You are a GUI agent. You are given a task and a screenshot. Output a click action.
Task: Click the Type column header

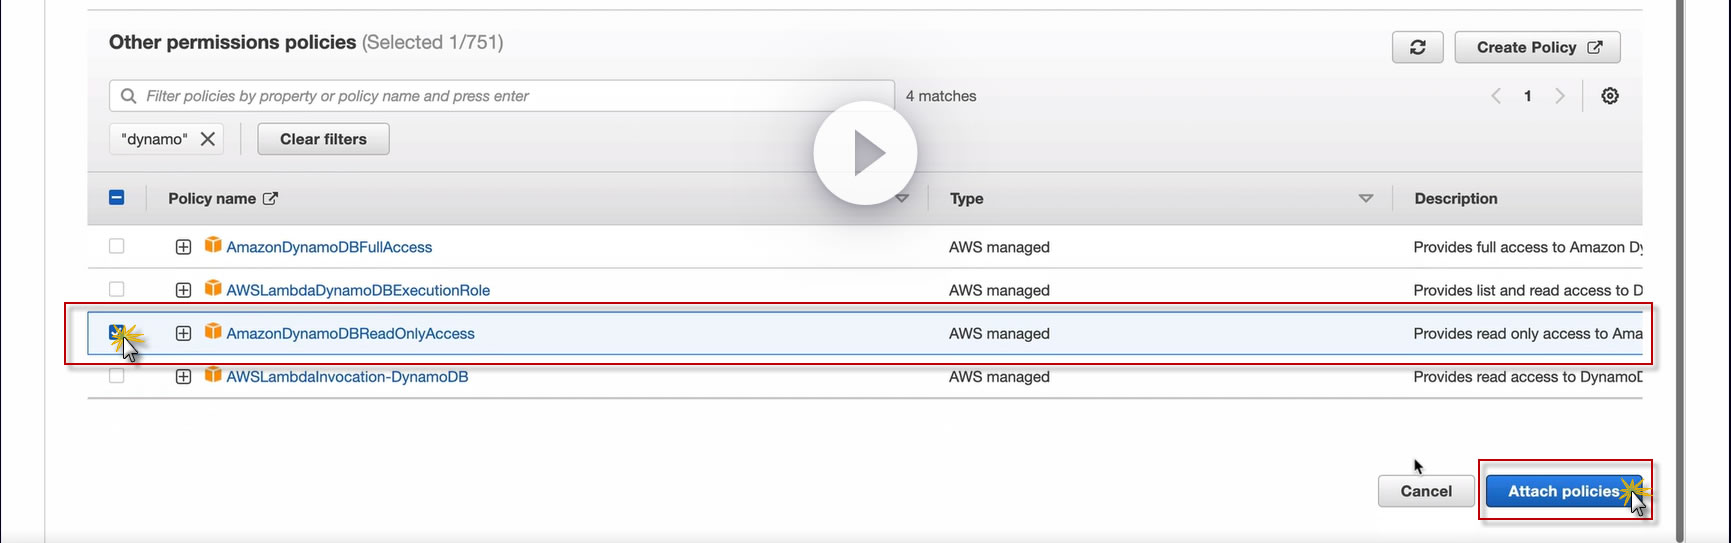(x=967, y=198)
